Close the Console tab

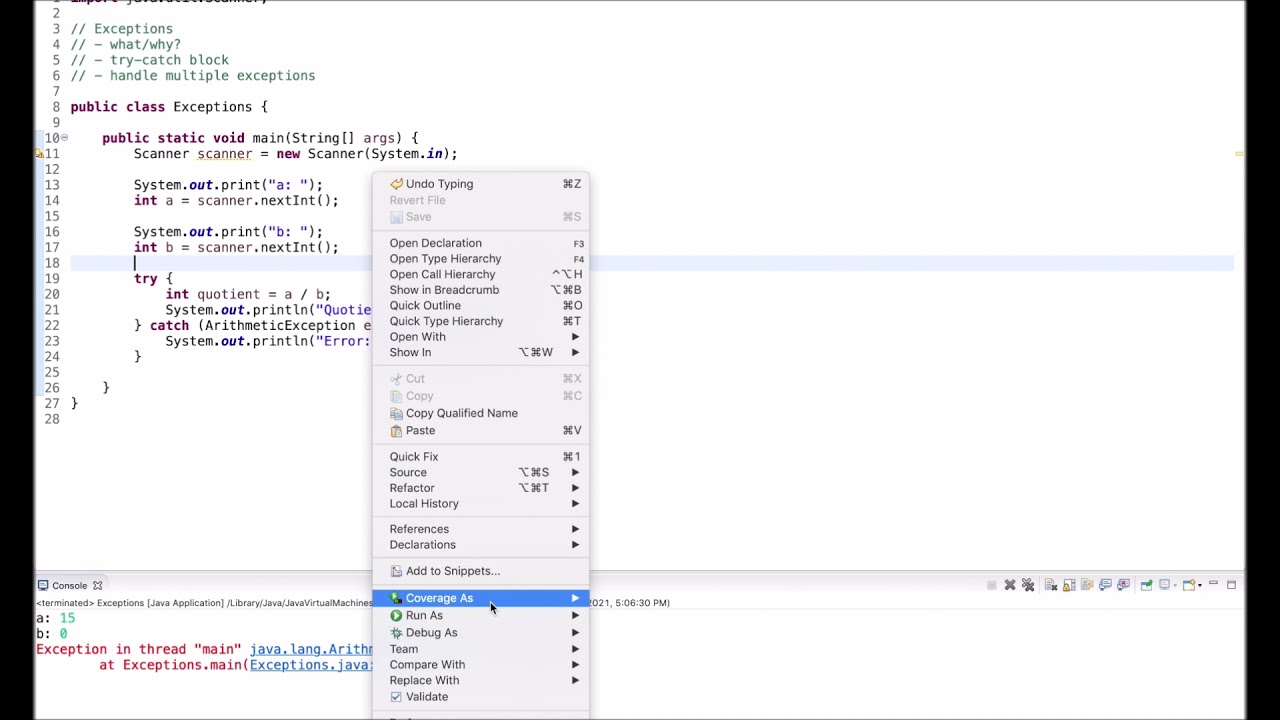[x=97, y=586]
